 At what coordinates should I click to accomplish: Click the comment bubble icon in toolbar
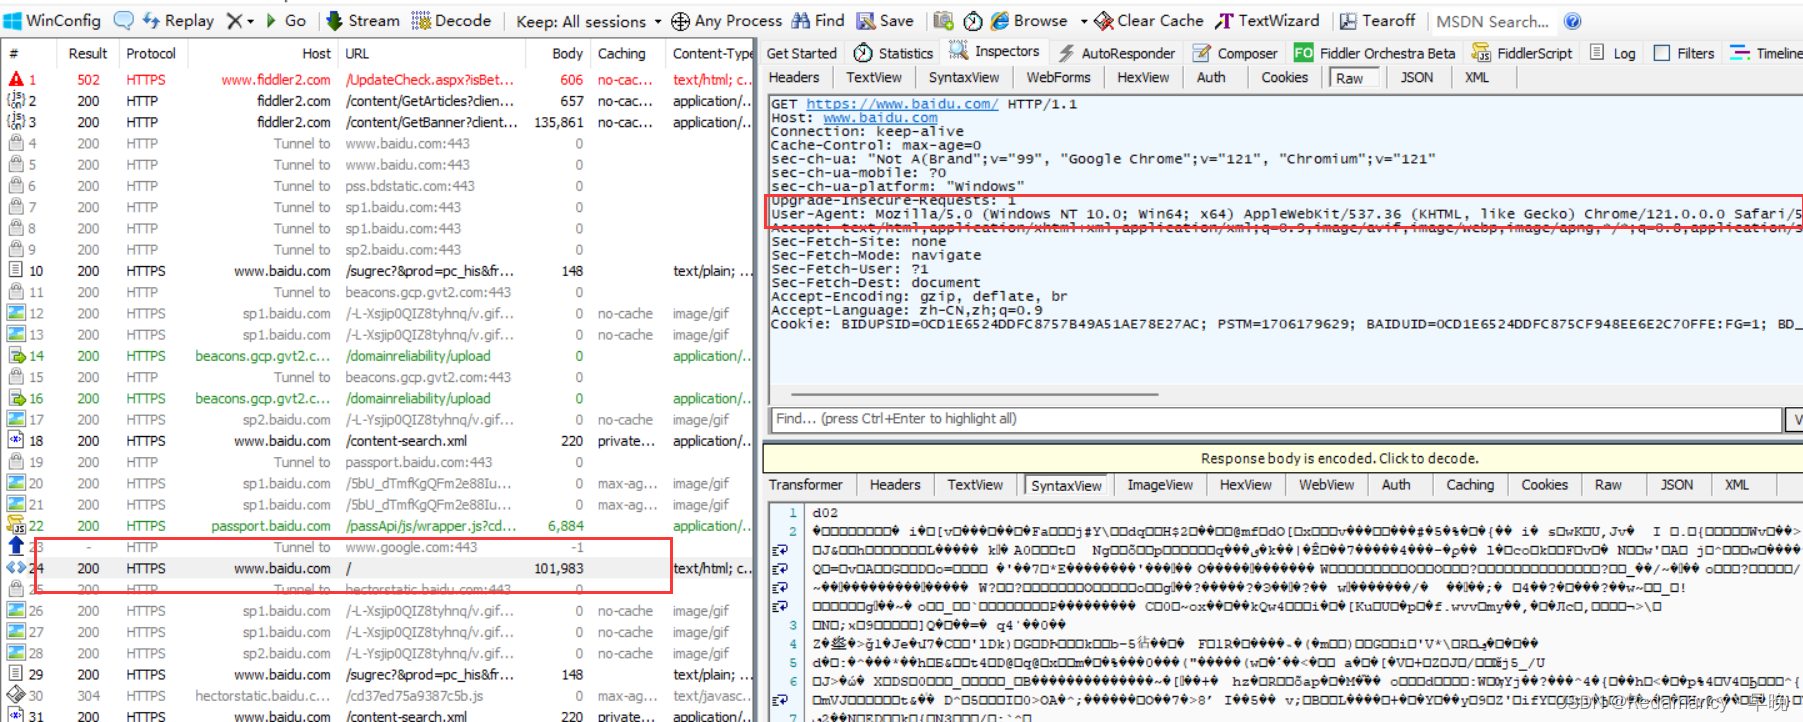123,20
